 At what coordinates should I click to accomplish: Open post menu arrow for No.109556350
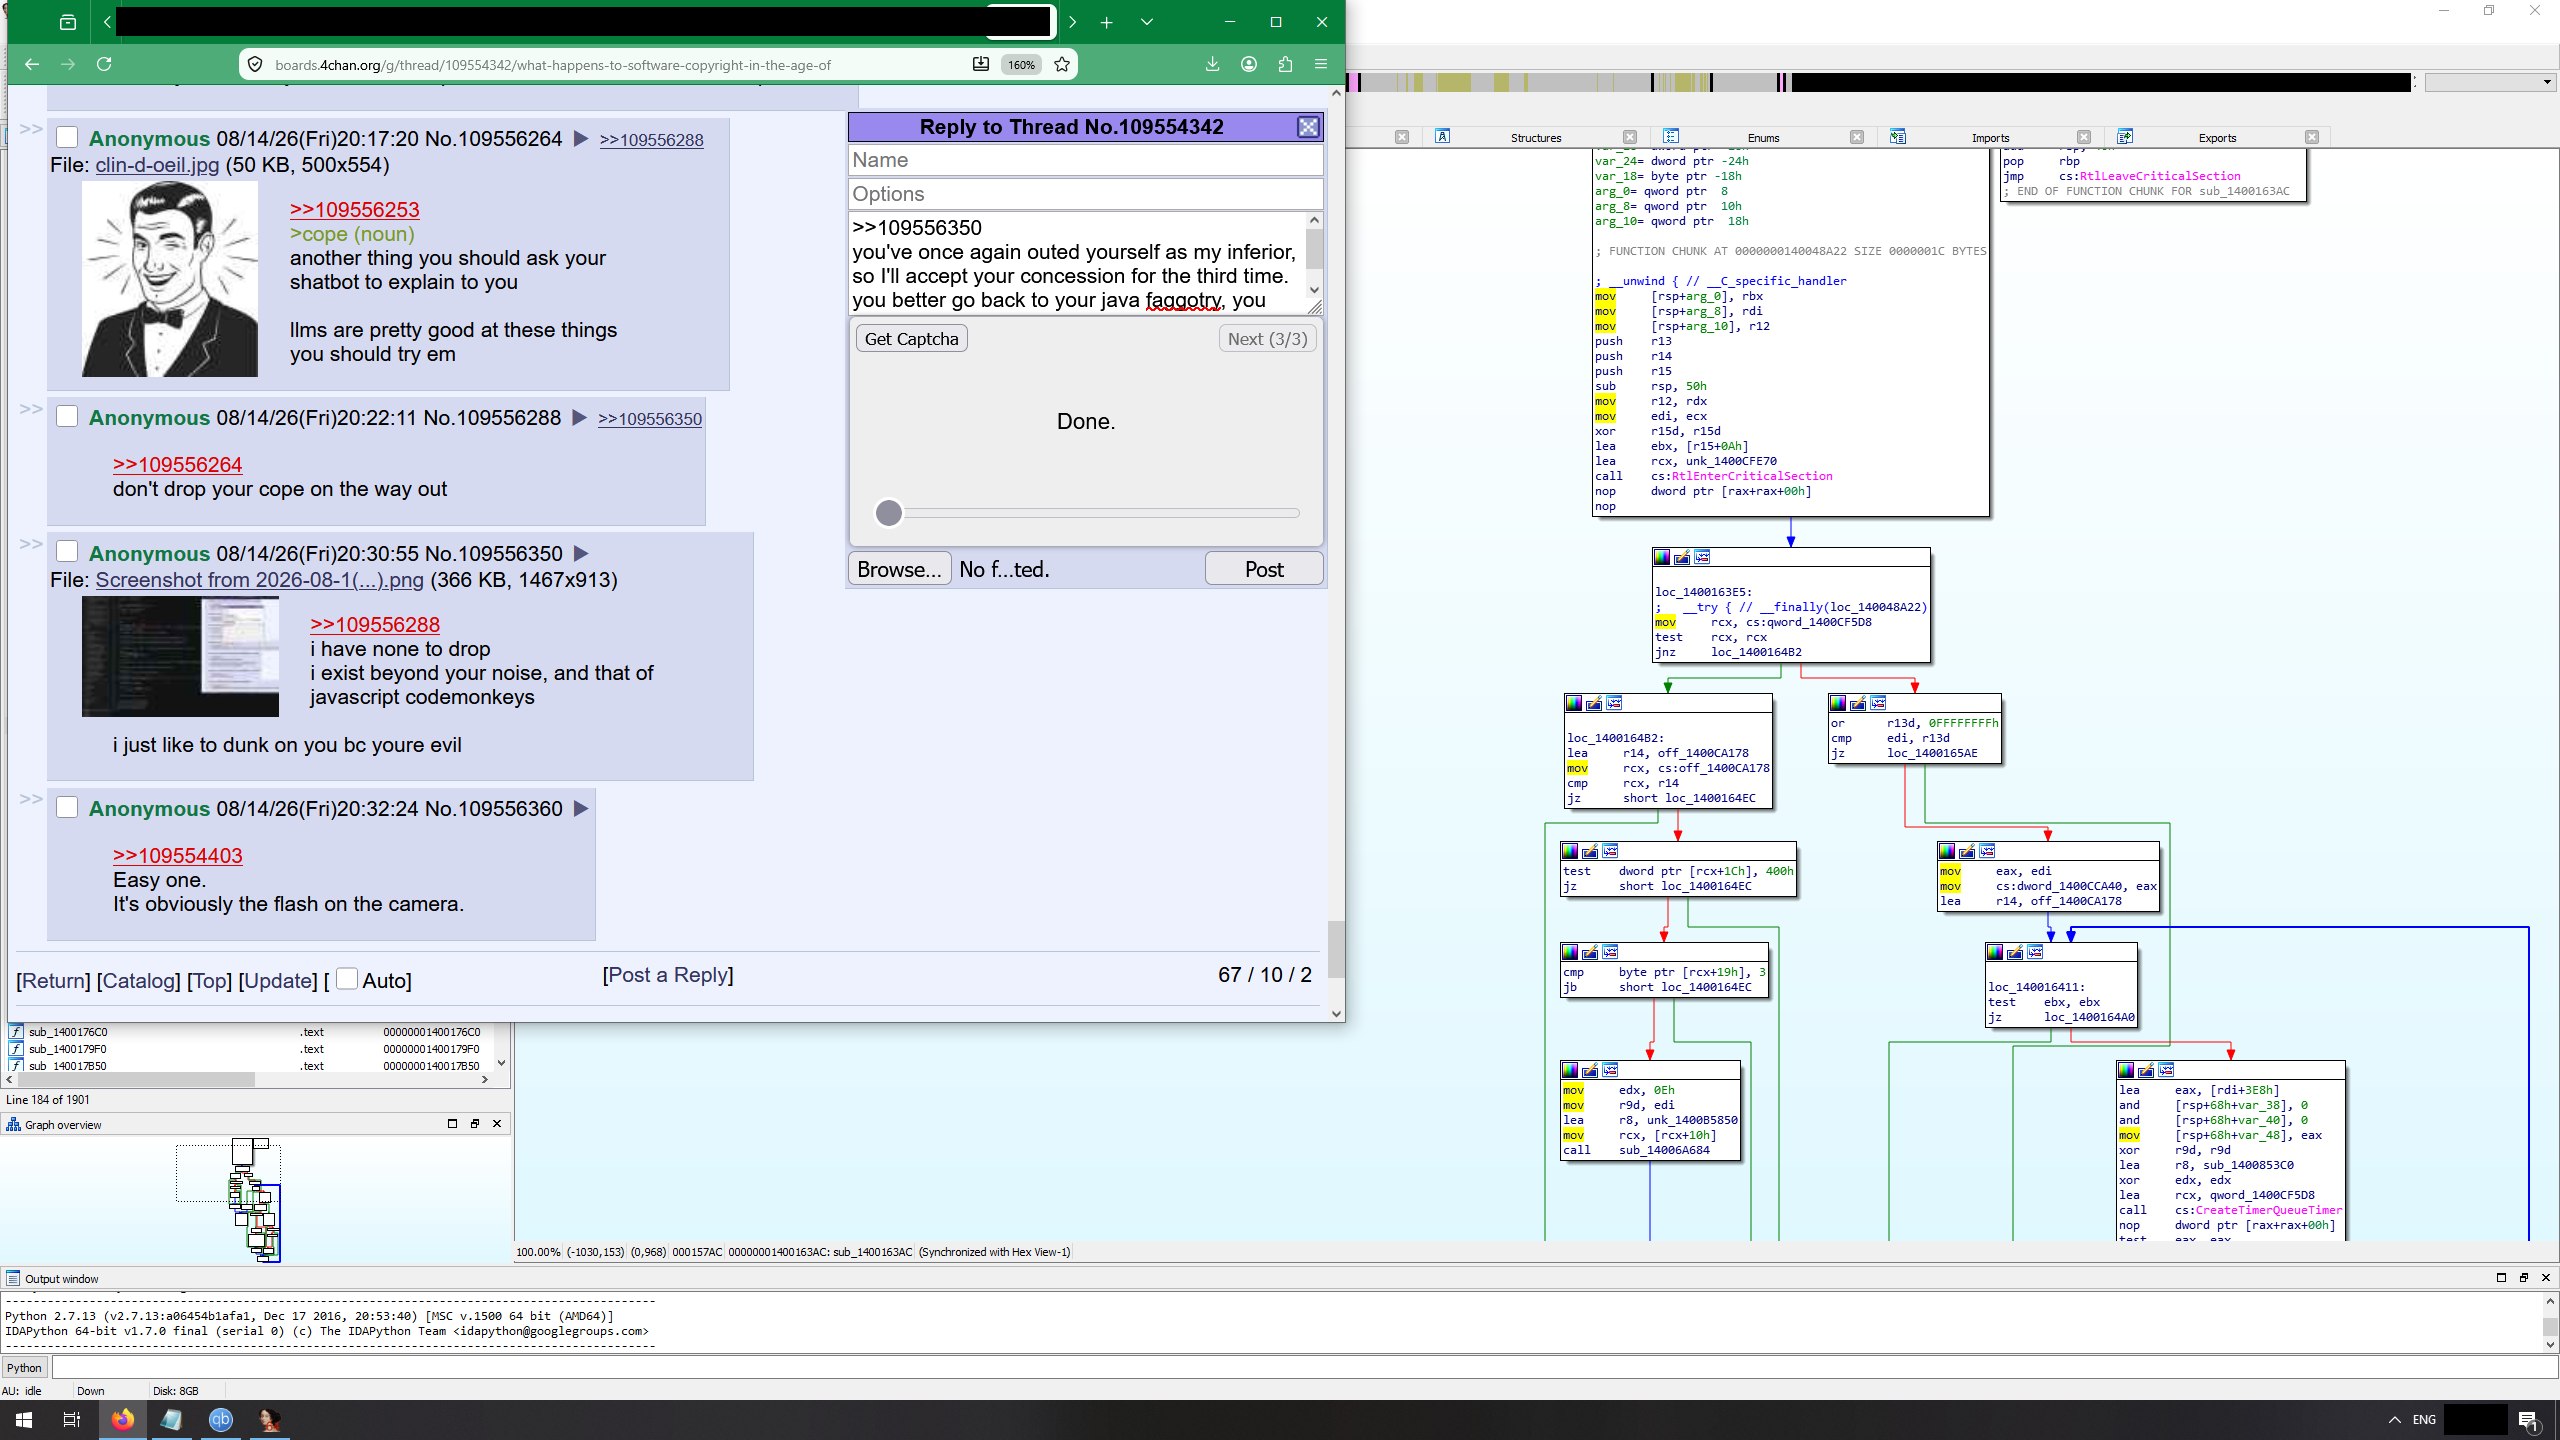pos(581,554)
